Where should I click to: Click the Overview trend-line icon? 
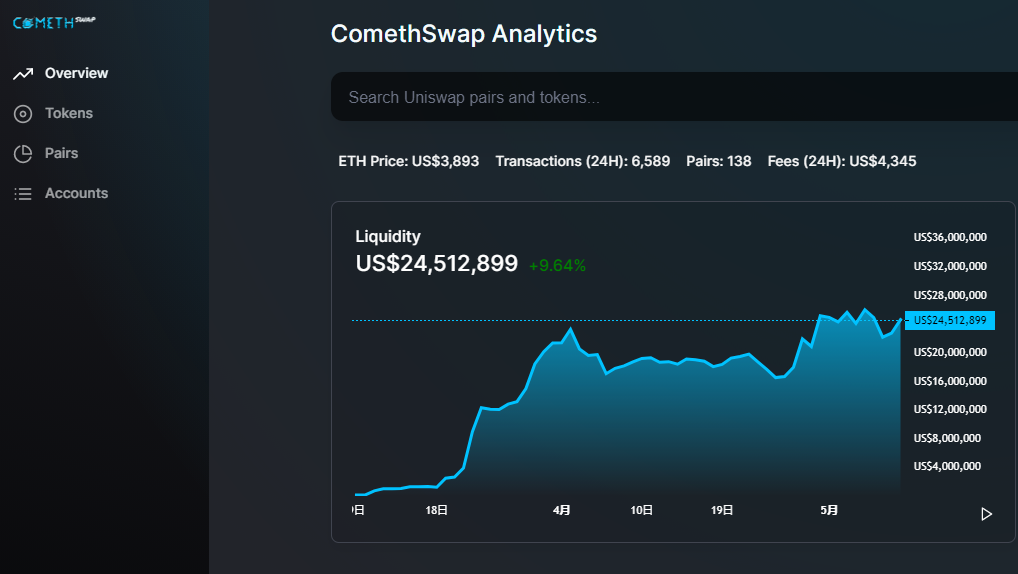click(x=23, y=74)
